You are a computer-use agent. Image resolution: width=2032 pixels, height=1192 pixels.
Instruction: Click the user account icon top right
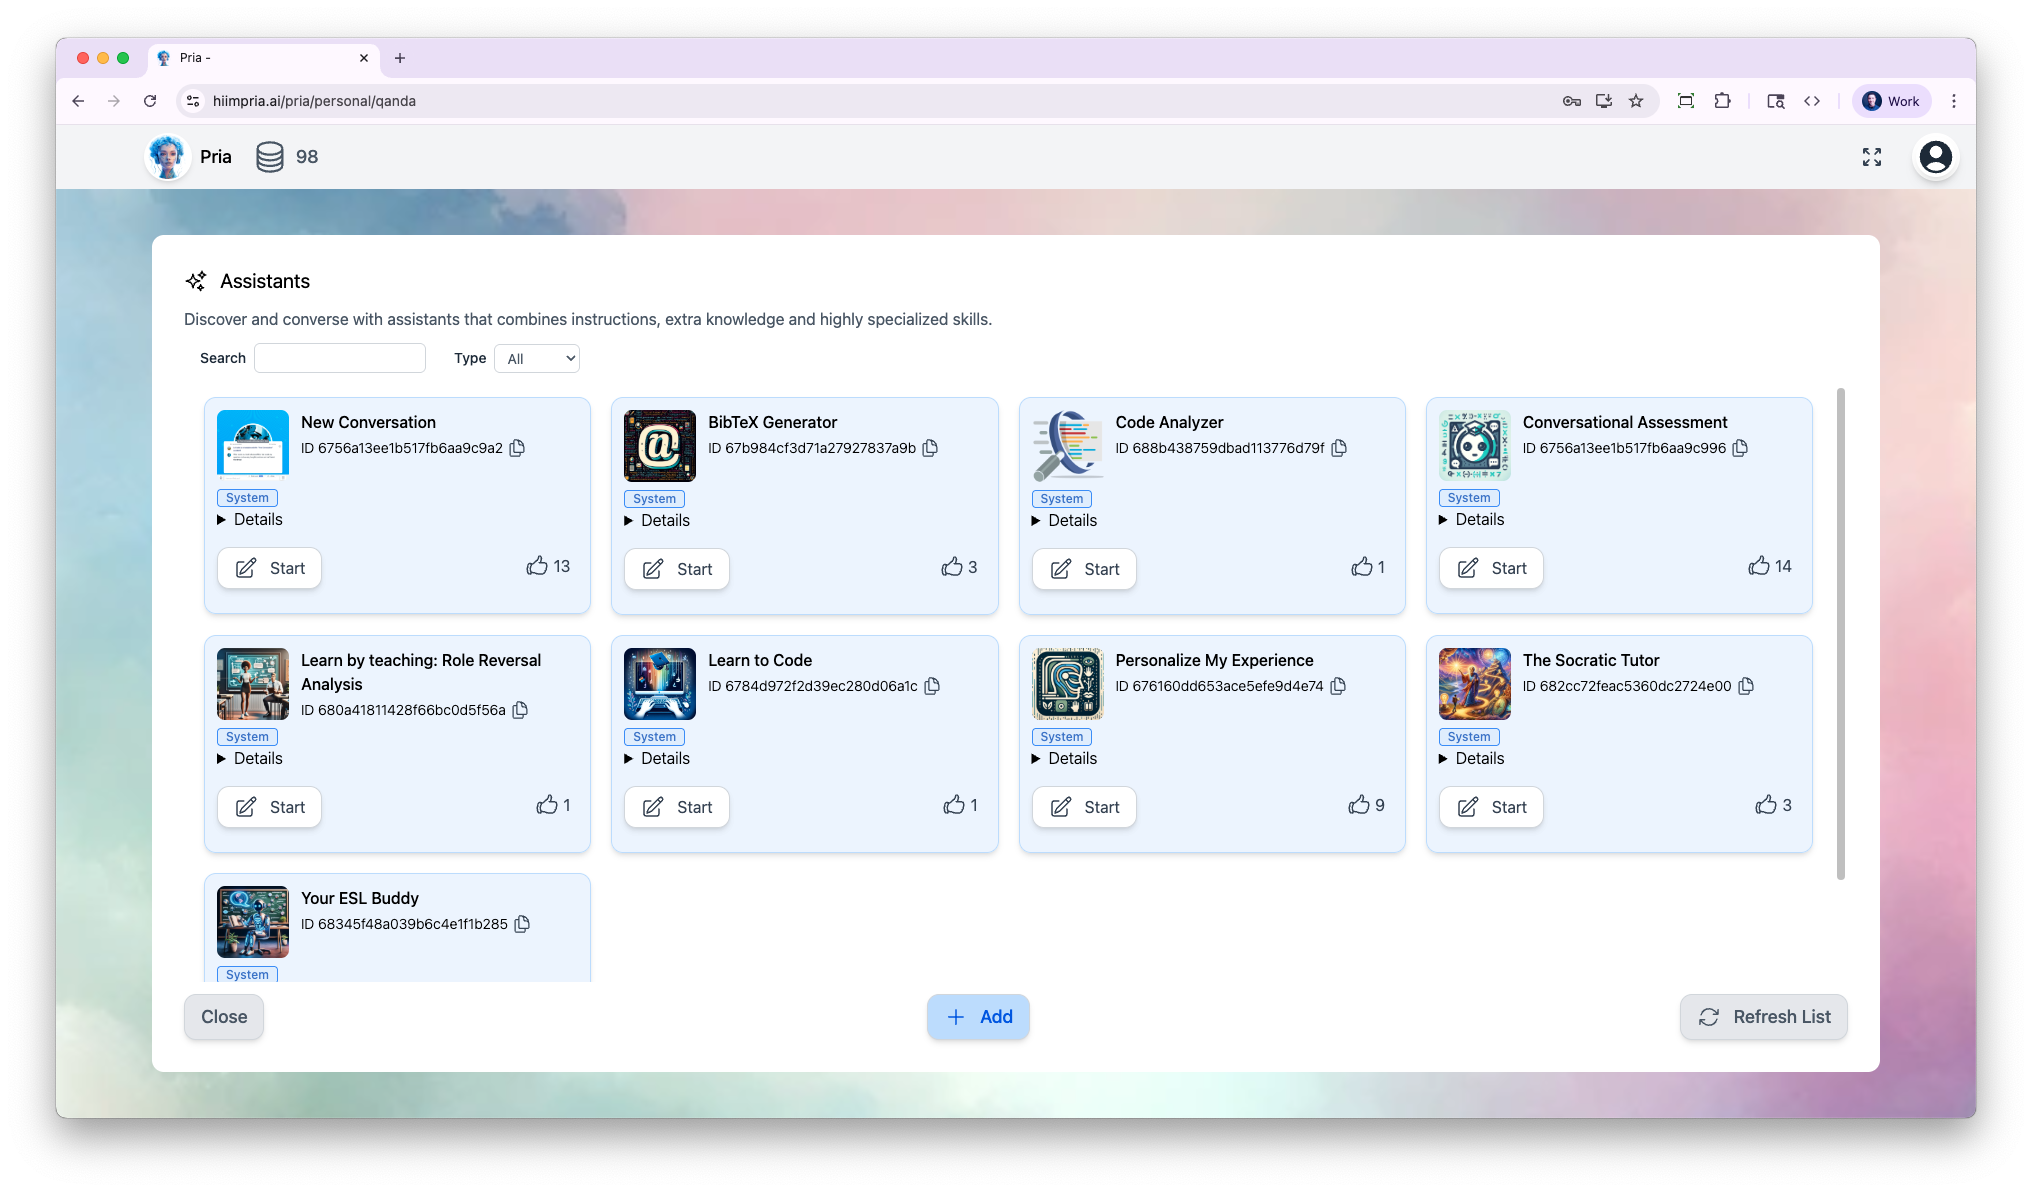(x=1935, y=157)
